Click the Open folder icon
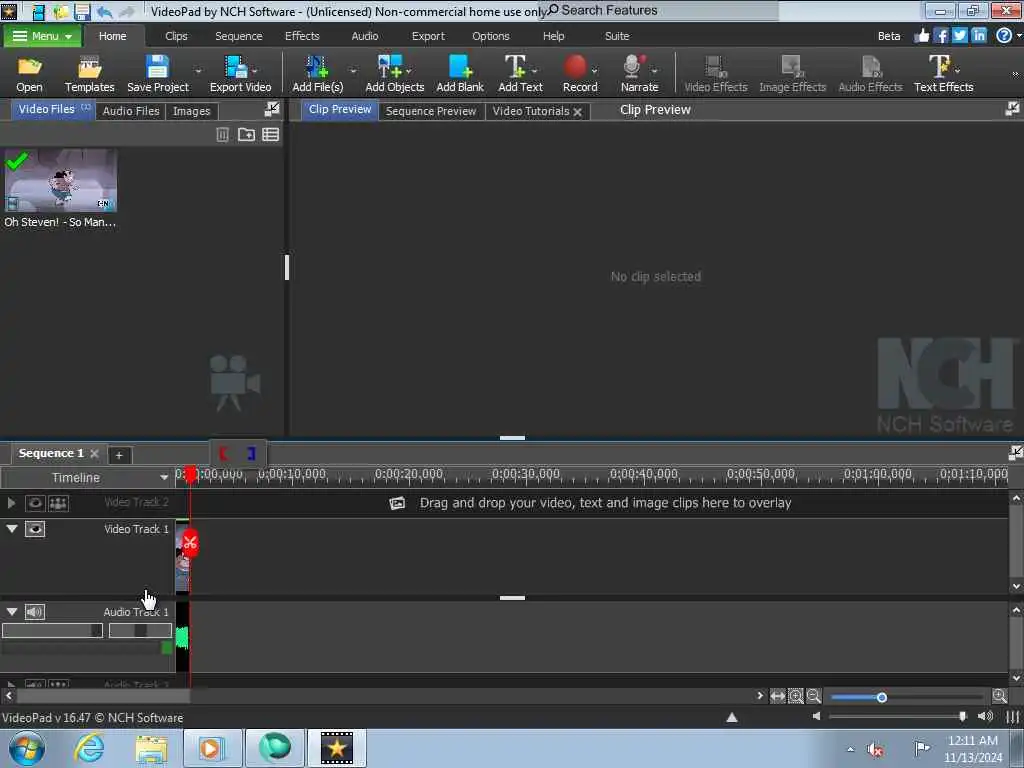Viewport: 1024px width, 768px height. coord(29,67)
